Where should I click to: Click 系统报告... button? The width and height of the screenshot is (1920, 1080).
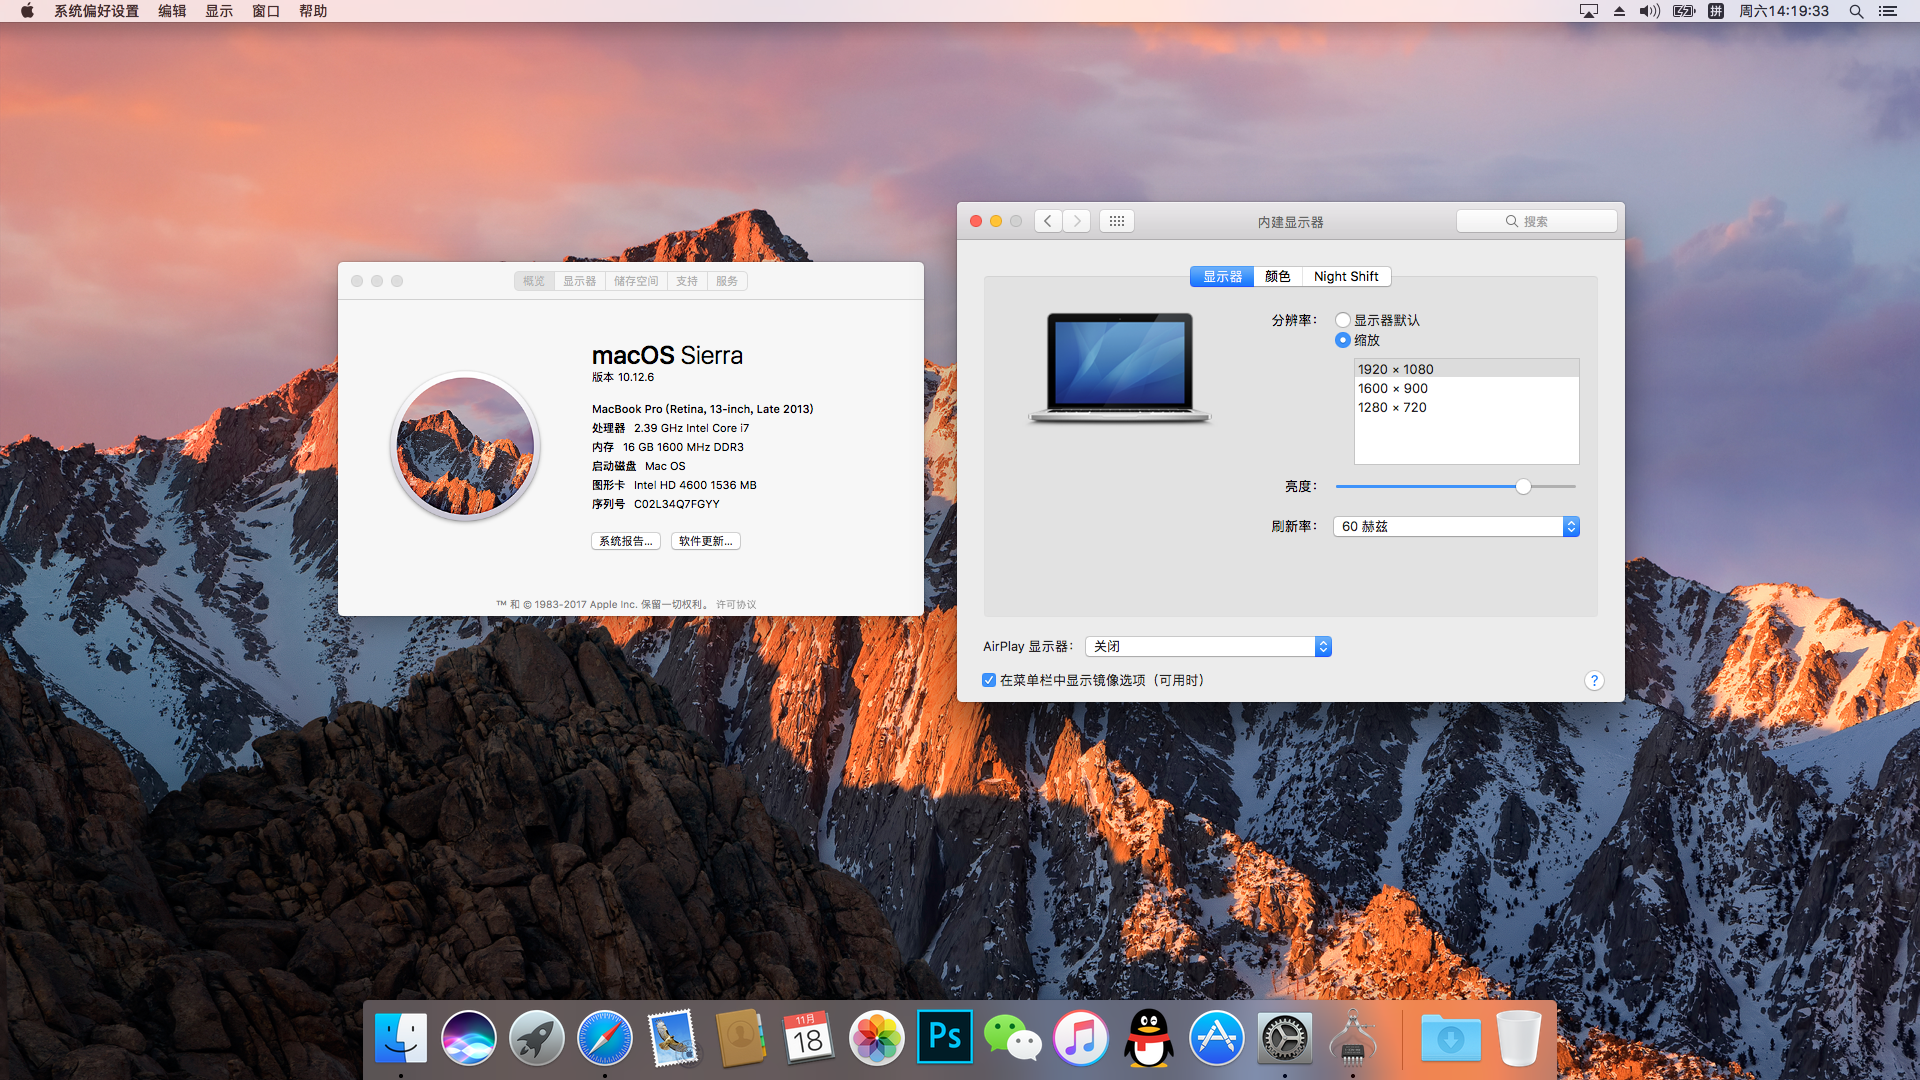[x=626, y=541]
